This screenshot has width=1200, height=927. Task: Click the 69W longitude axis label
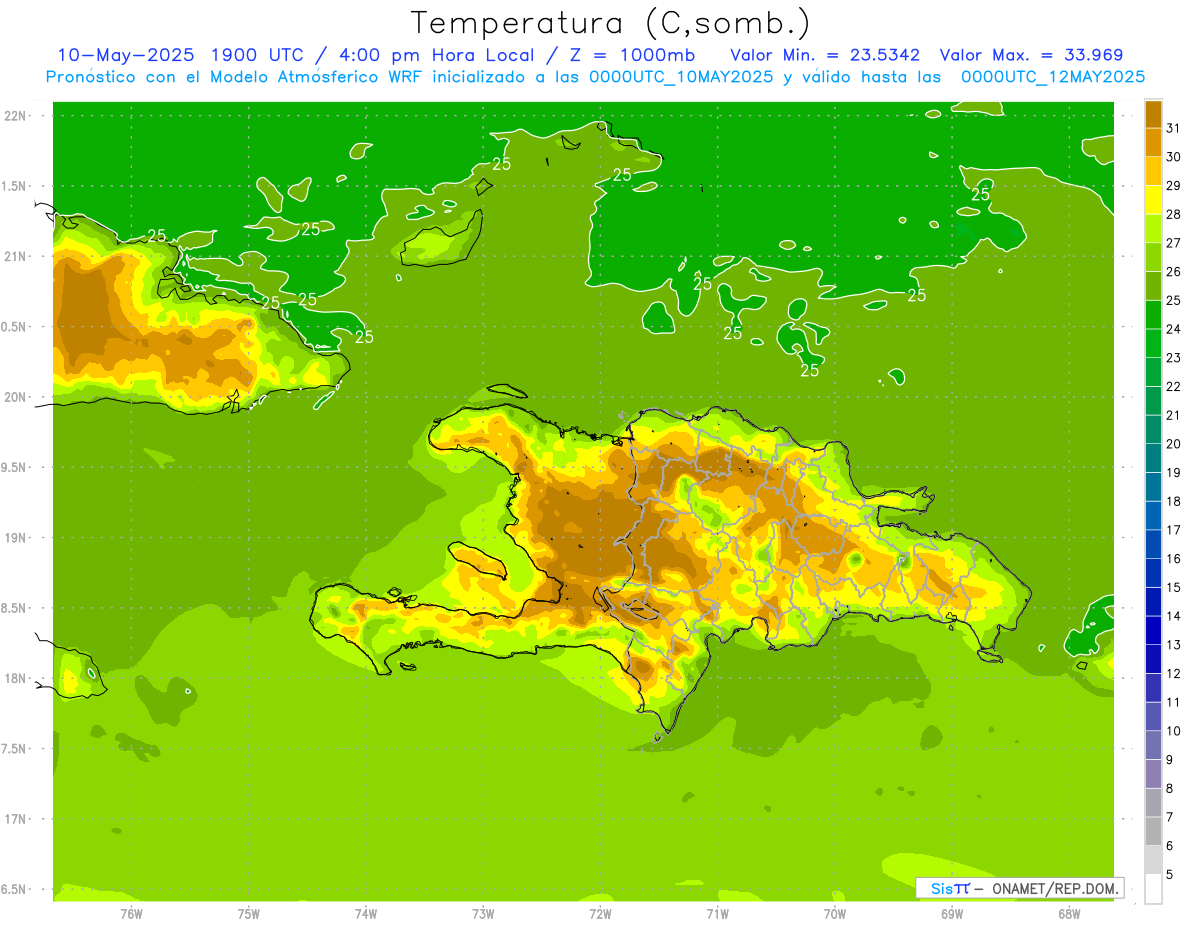point(952,914)
